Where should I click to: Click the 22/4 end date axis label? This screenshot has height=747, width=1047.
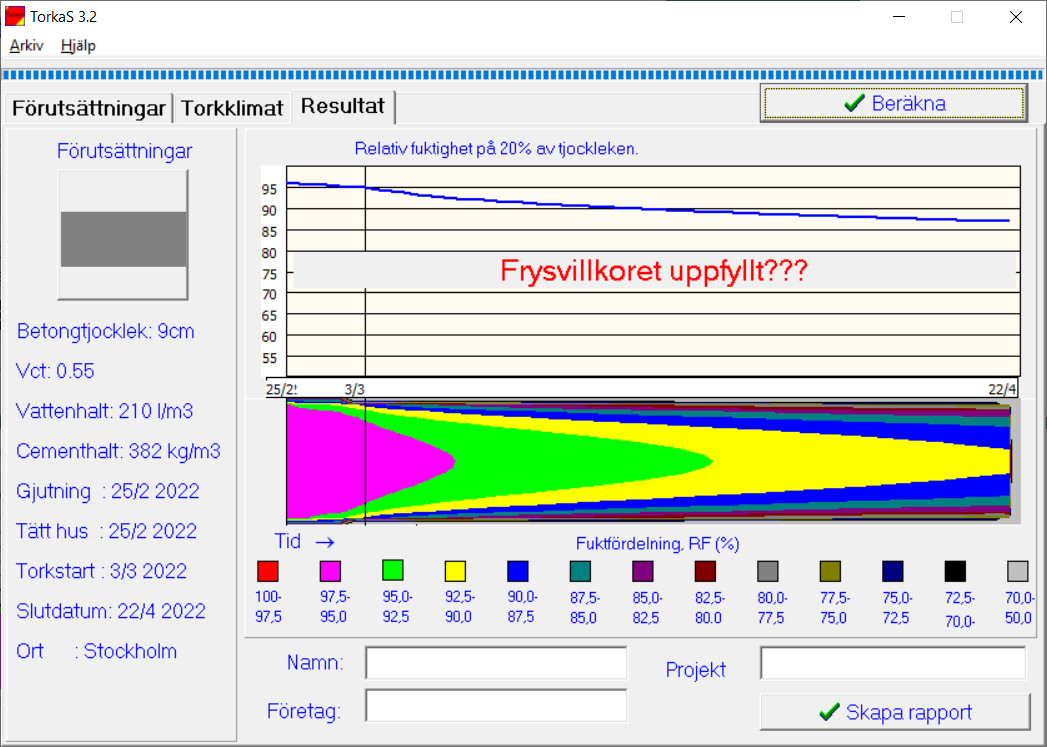[1002, 389]
